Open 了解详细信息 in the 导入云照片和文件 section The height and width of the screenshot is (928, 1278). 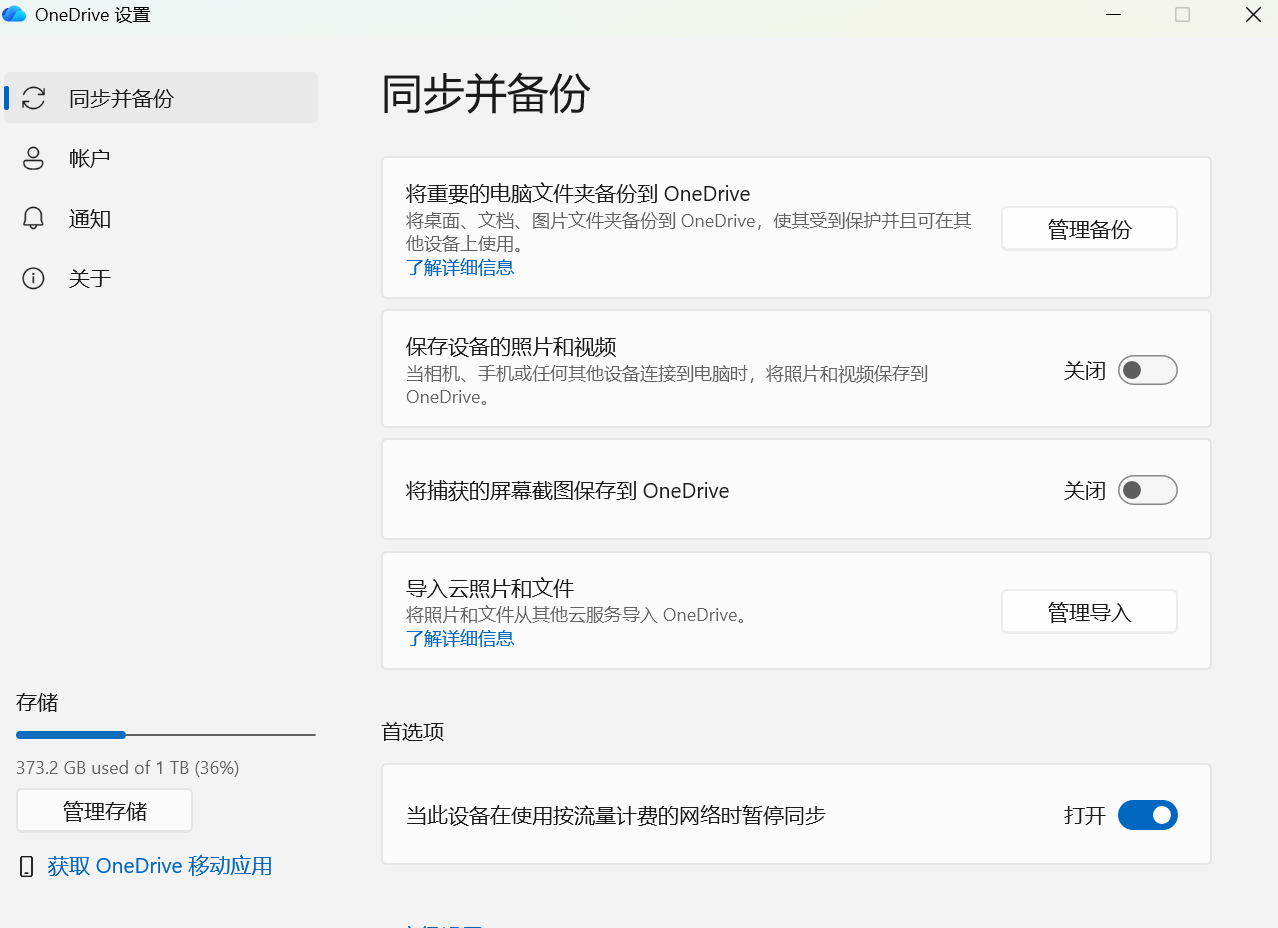(x=460, y=638)
